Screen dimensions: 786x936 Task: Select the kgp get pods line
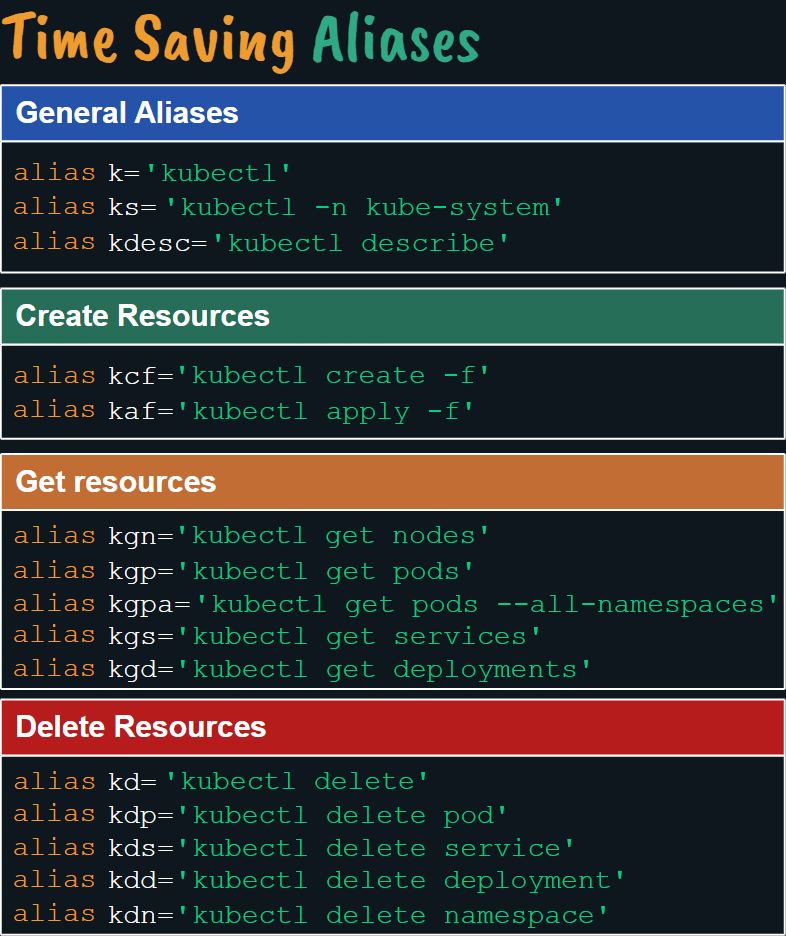[243, 571]
